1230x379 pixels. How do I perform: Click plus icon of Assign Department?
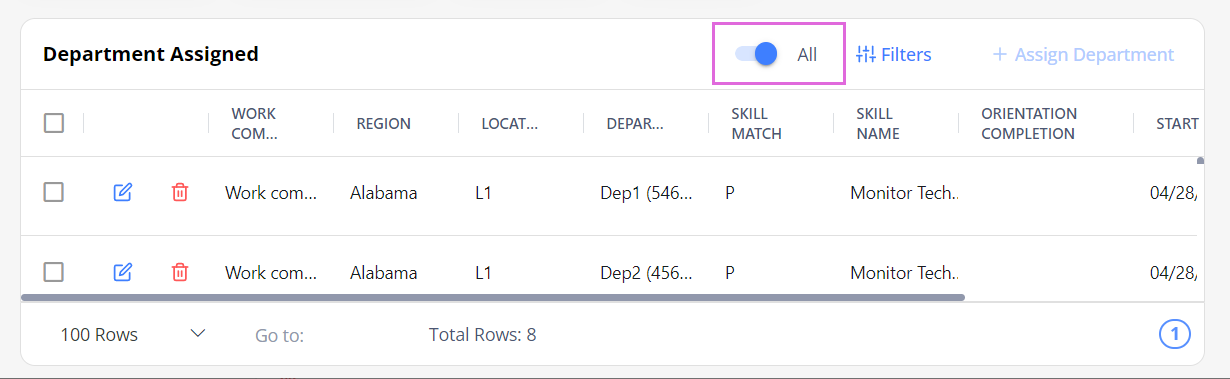tap(999, 54)
